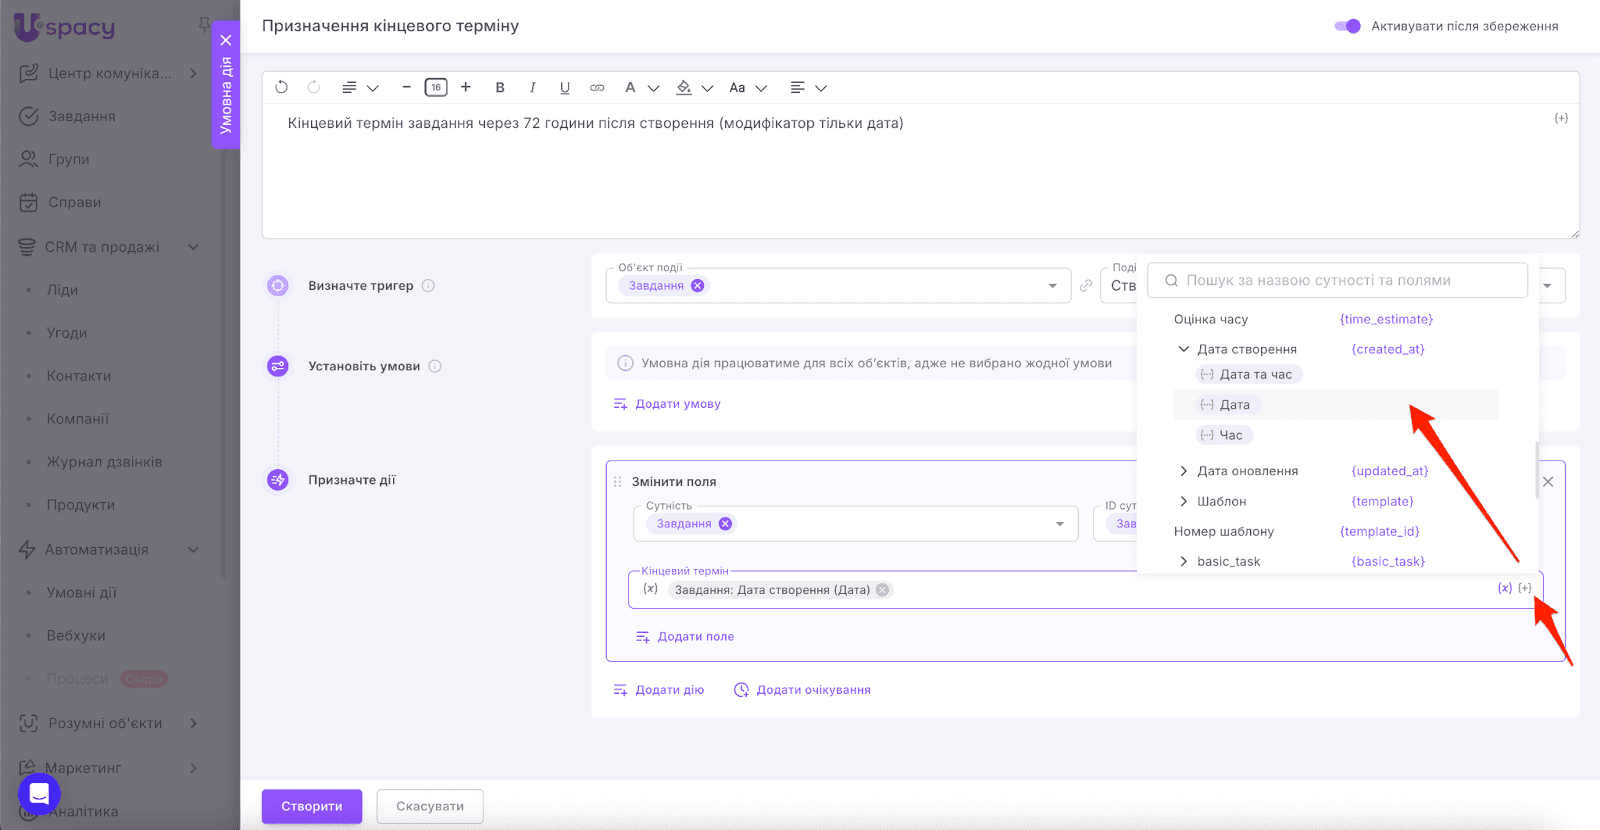
Task: Click the entity and field search box
Action: [1337, 281]
